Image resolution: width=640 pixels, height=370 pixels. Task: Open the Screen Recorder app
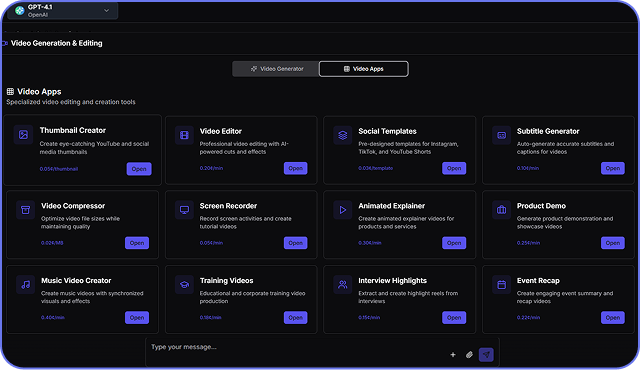click(296, 243)
